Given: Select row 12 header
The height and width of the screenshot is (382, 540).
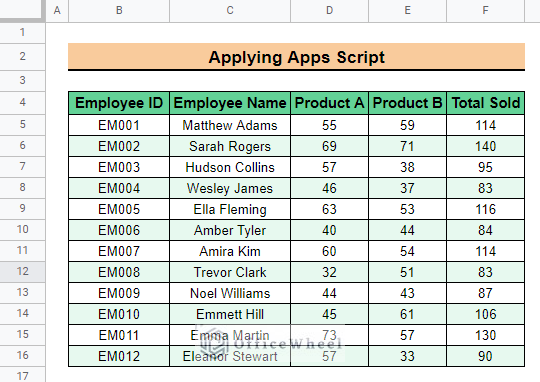Looking at the screenshot, I should click(x=22, y=272).
